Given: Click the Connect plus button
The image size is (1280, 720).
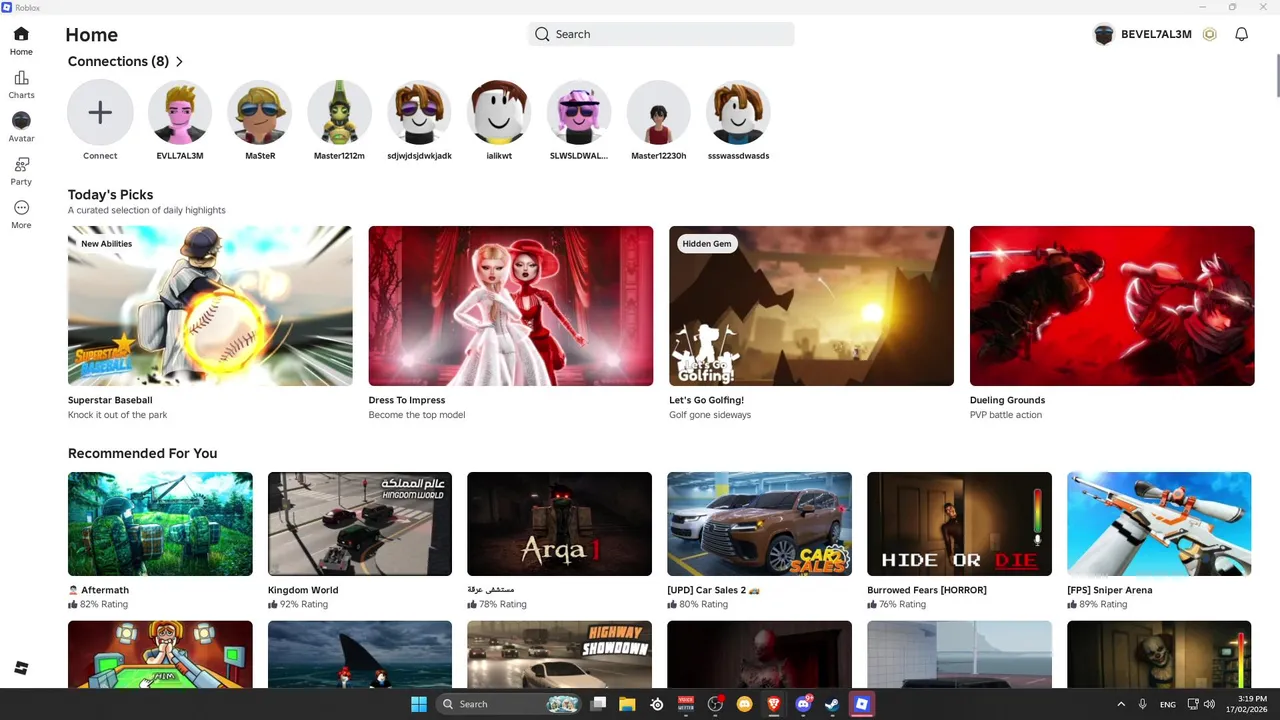Looking at the screenshot, I should tap(100, 113).
